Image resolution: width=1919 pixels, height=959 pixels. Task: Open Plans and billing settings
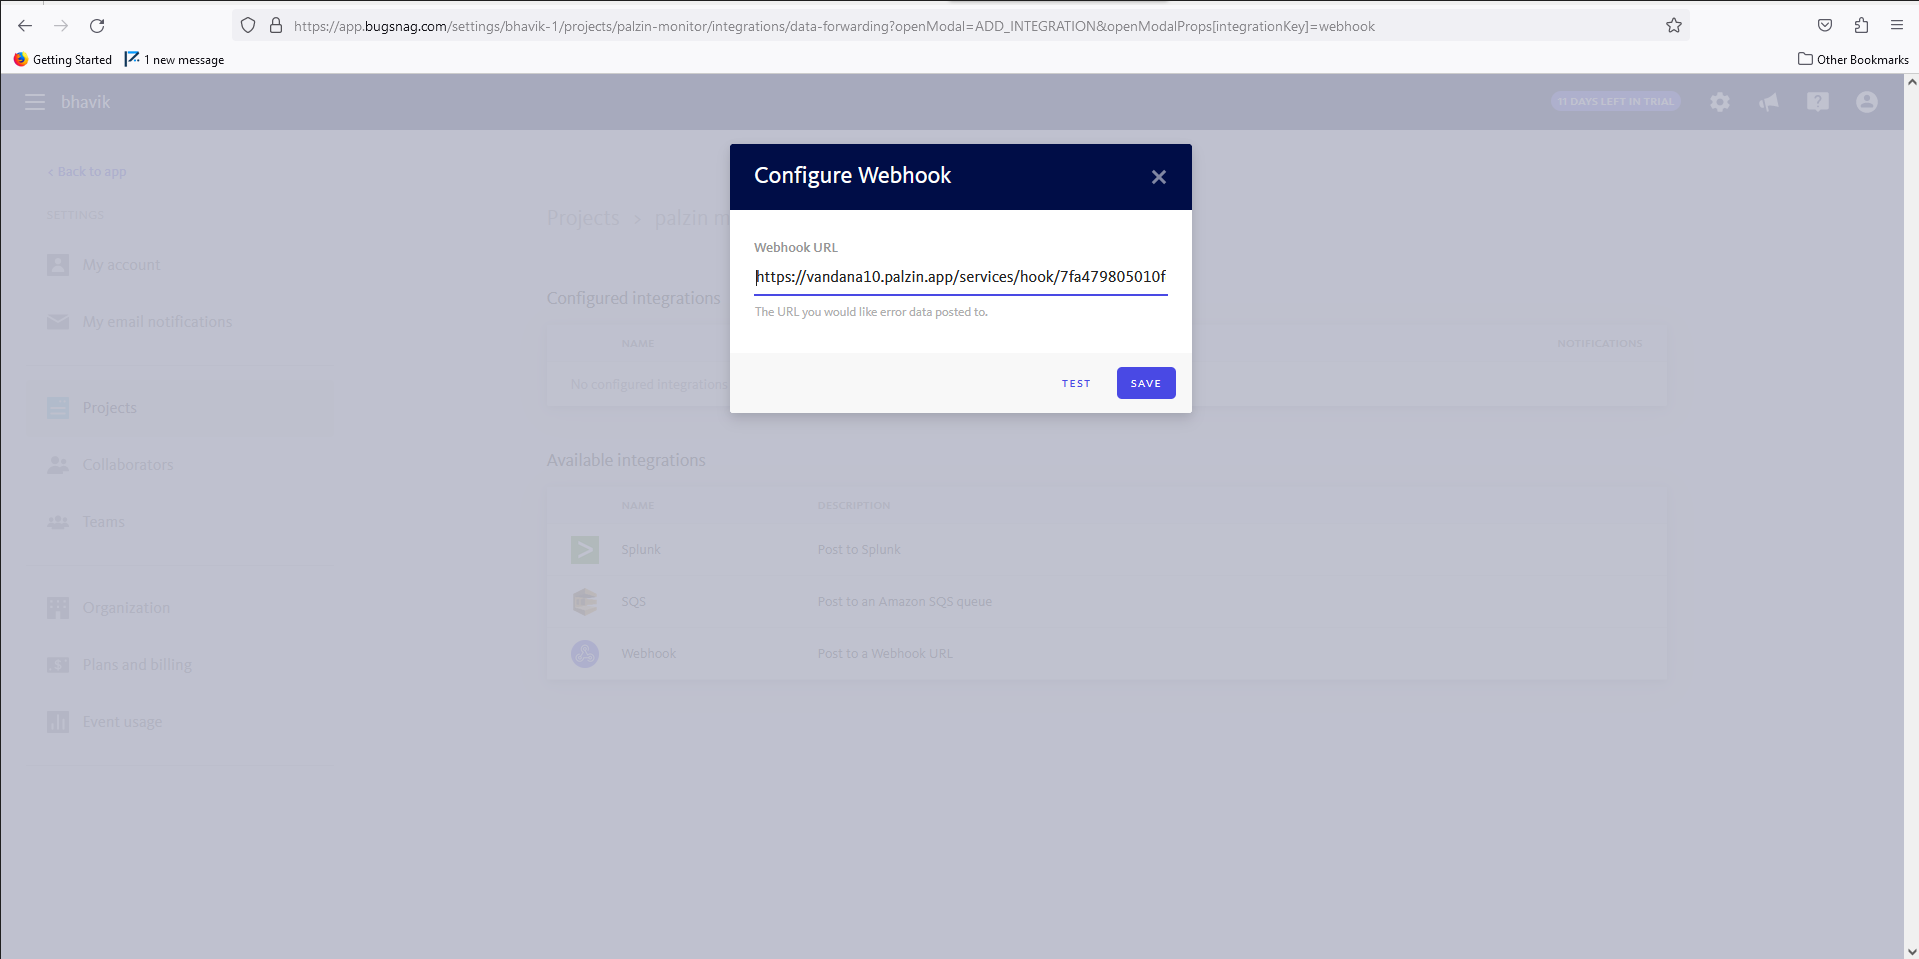coord(137,665)
